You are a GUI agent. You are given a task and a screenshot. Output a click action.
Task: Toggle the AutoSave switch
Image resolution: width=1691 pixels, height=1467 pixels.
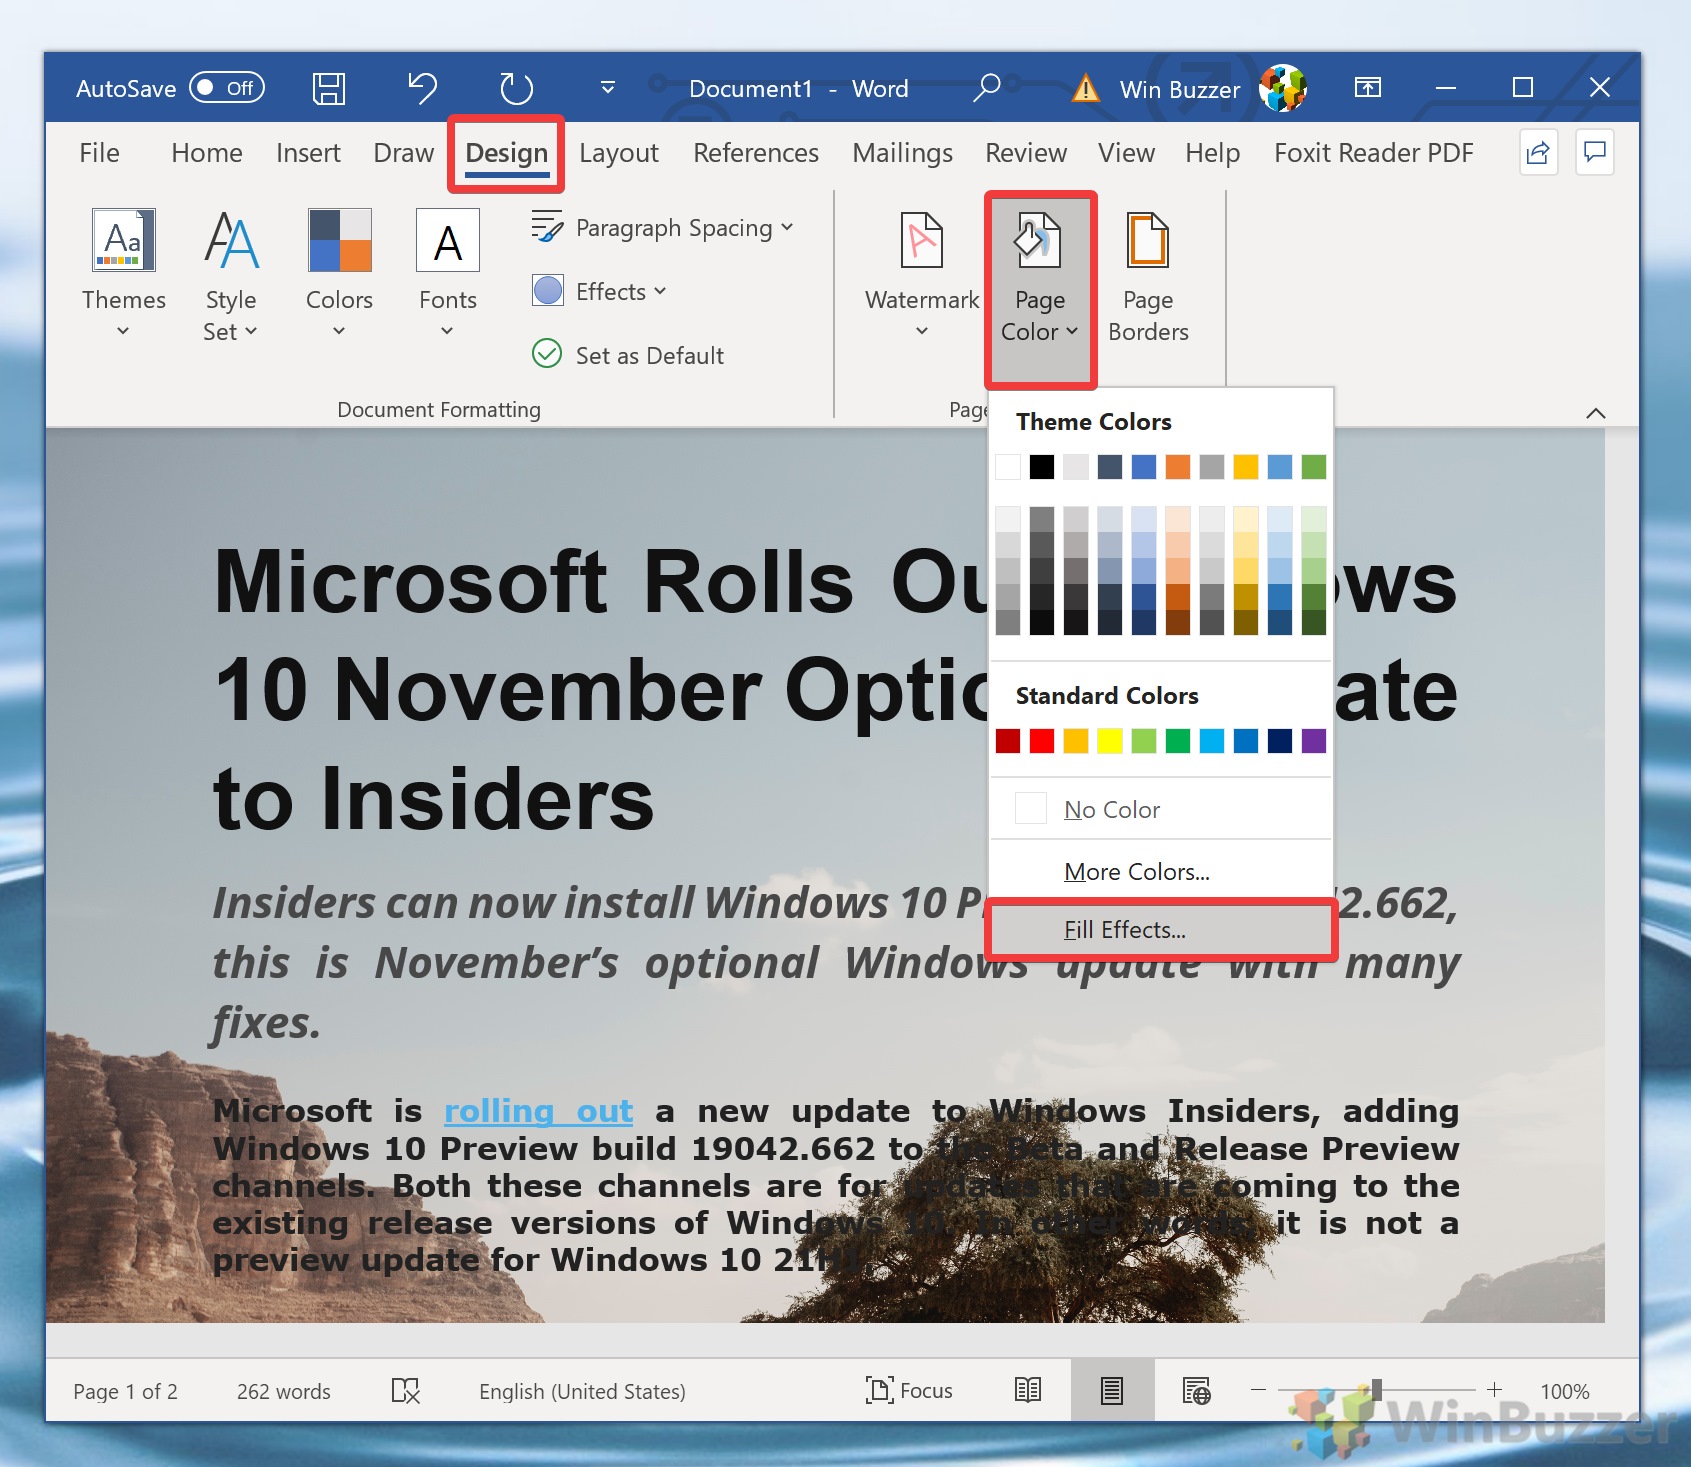pyautogui.click(x=226, y=88)
